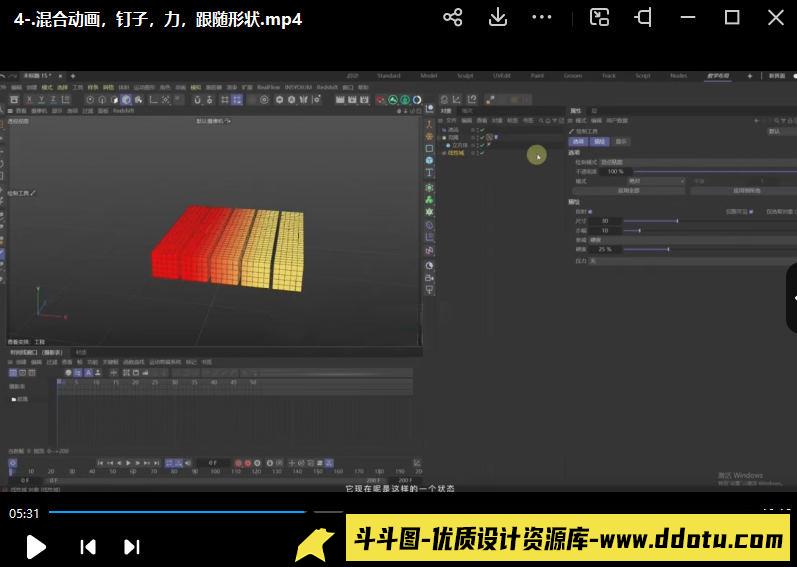Open the viewport Redshift menu
Image resolution: width=797 pixels, height=567 pixels.
coord(124,111)
